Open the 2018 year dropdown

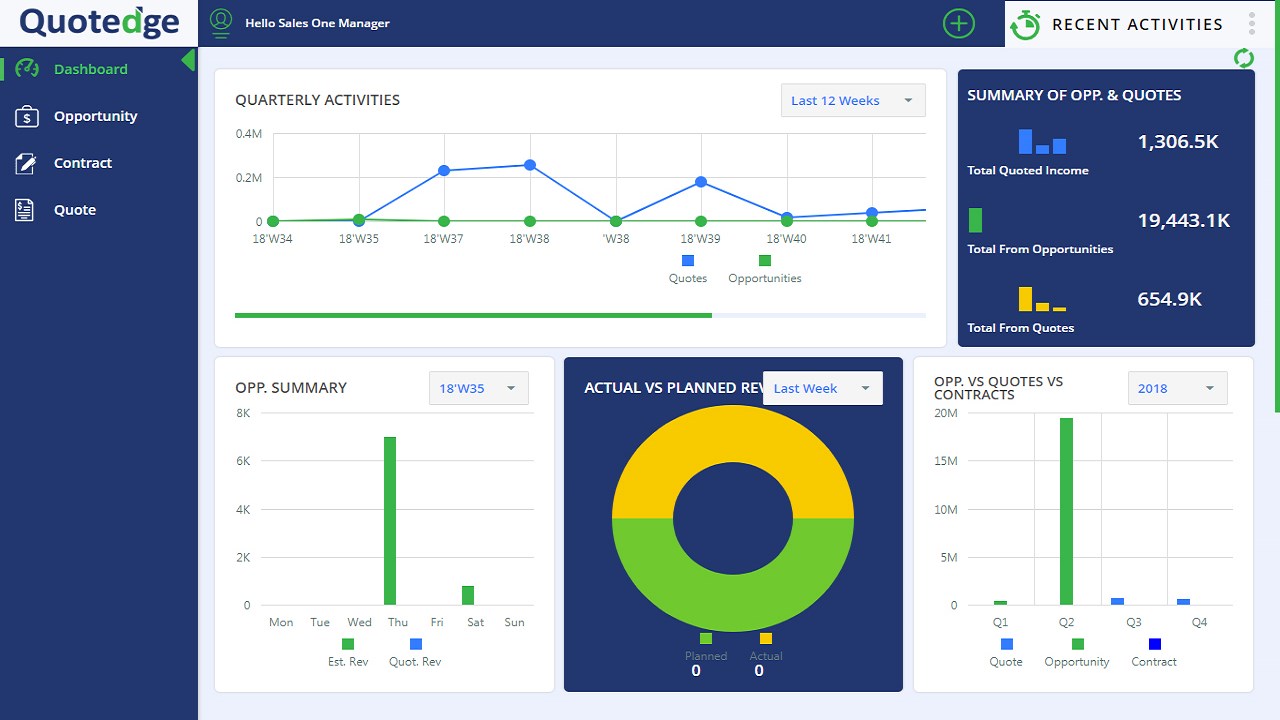coord(1177,388)
